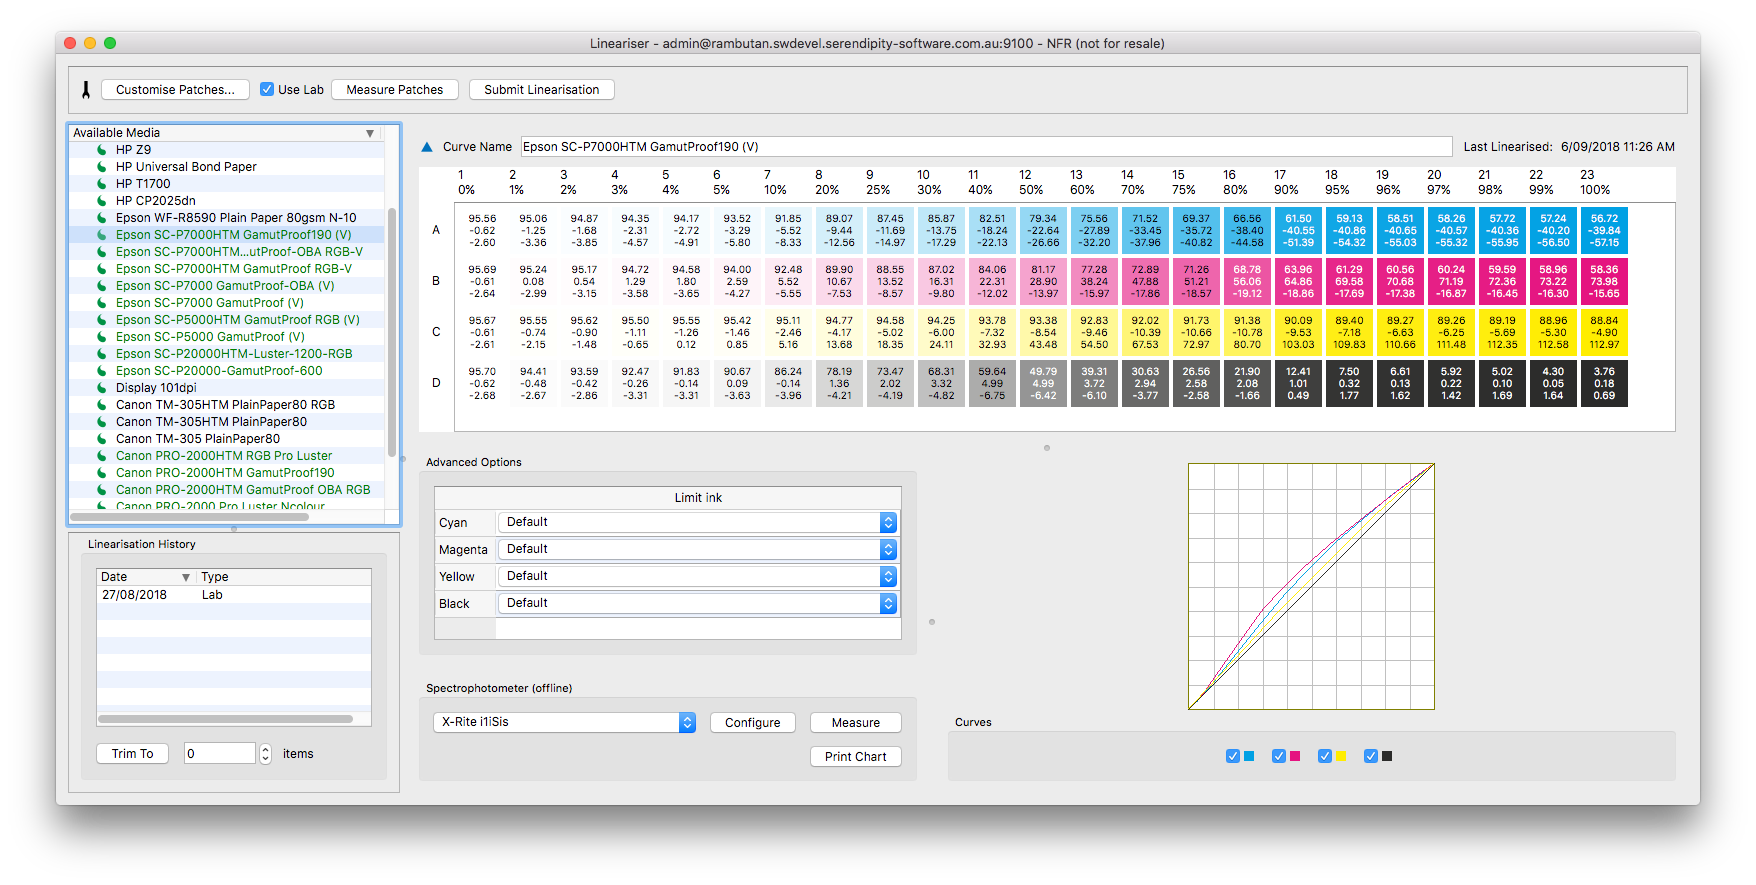1756x885 pixels.
Task: Toggle the yellow curve visibility checkbox
Action: tap(1325, 756)
